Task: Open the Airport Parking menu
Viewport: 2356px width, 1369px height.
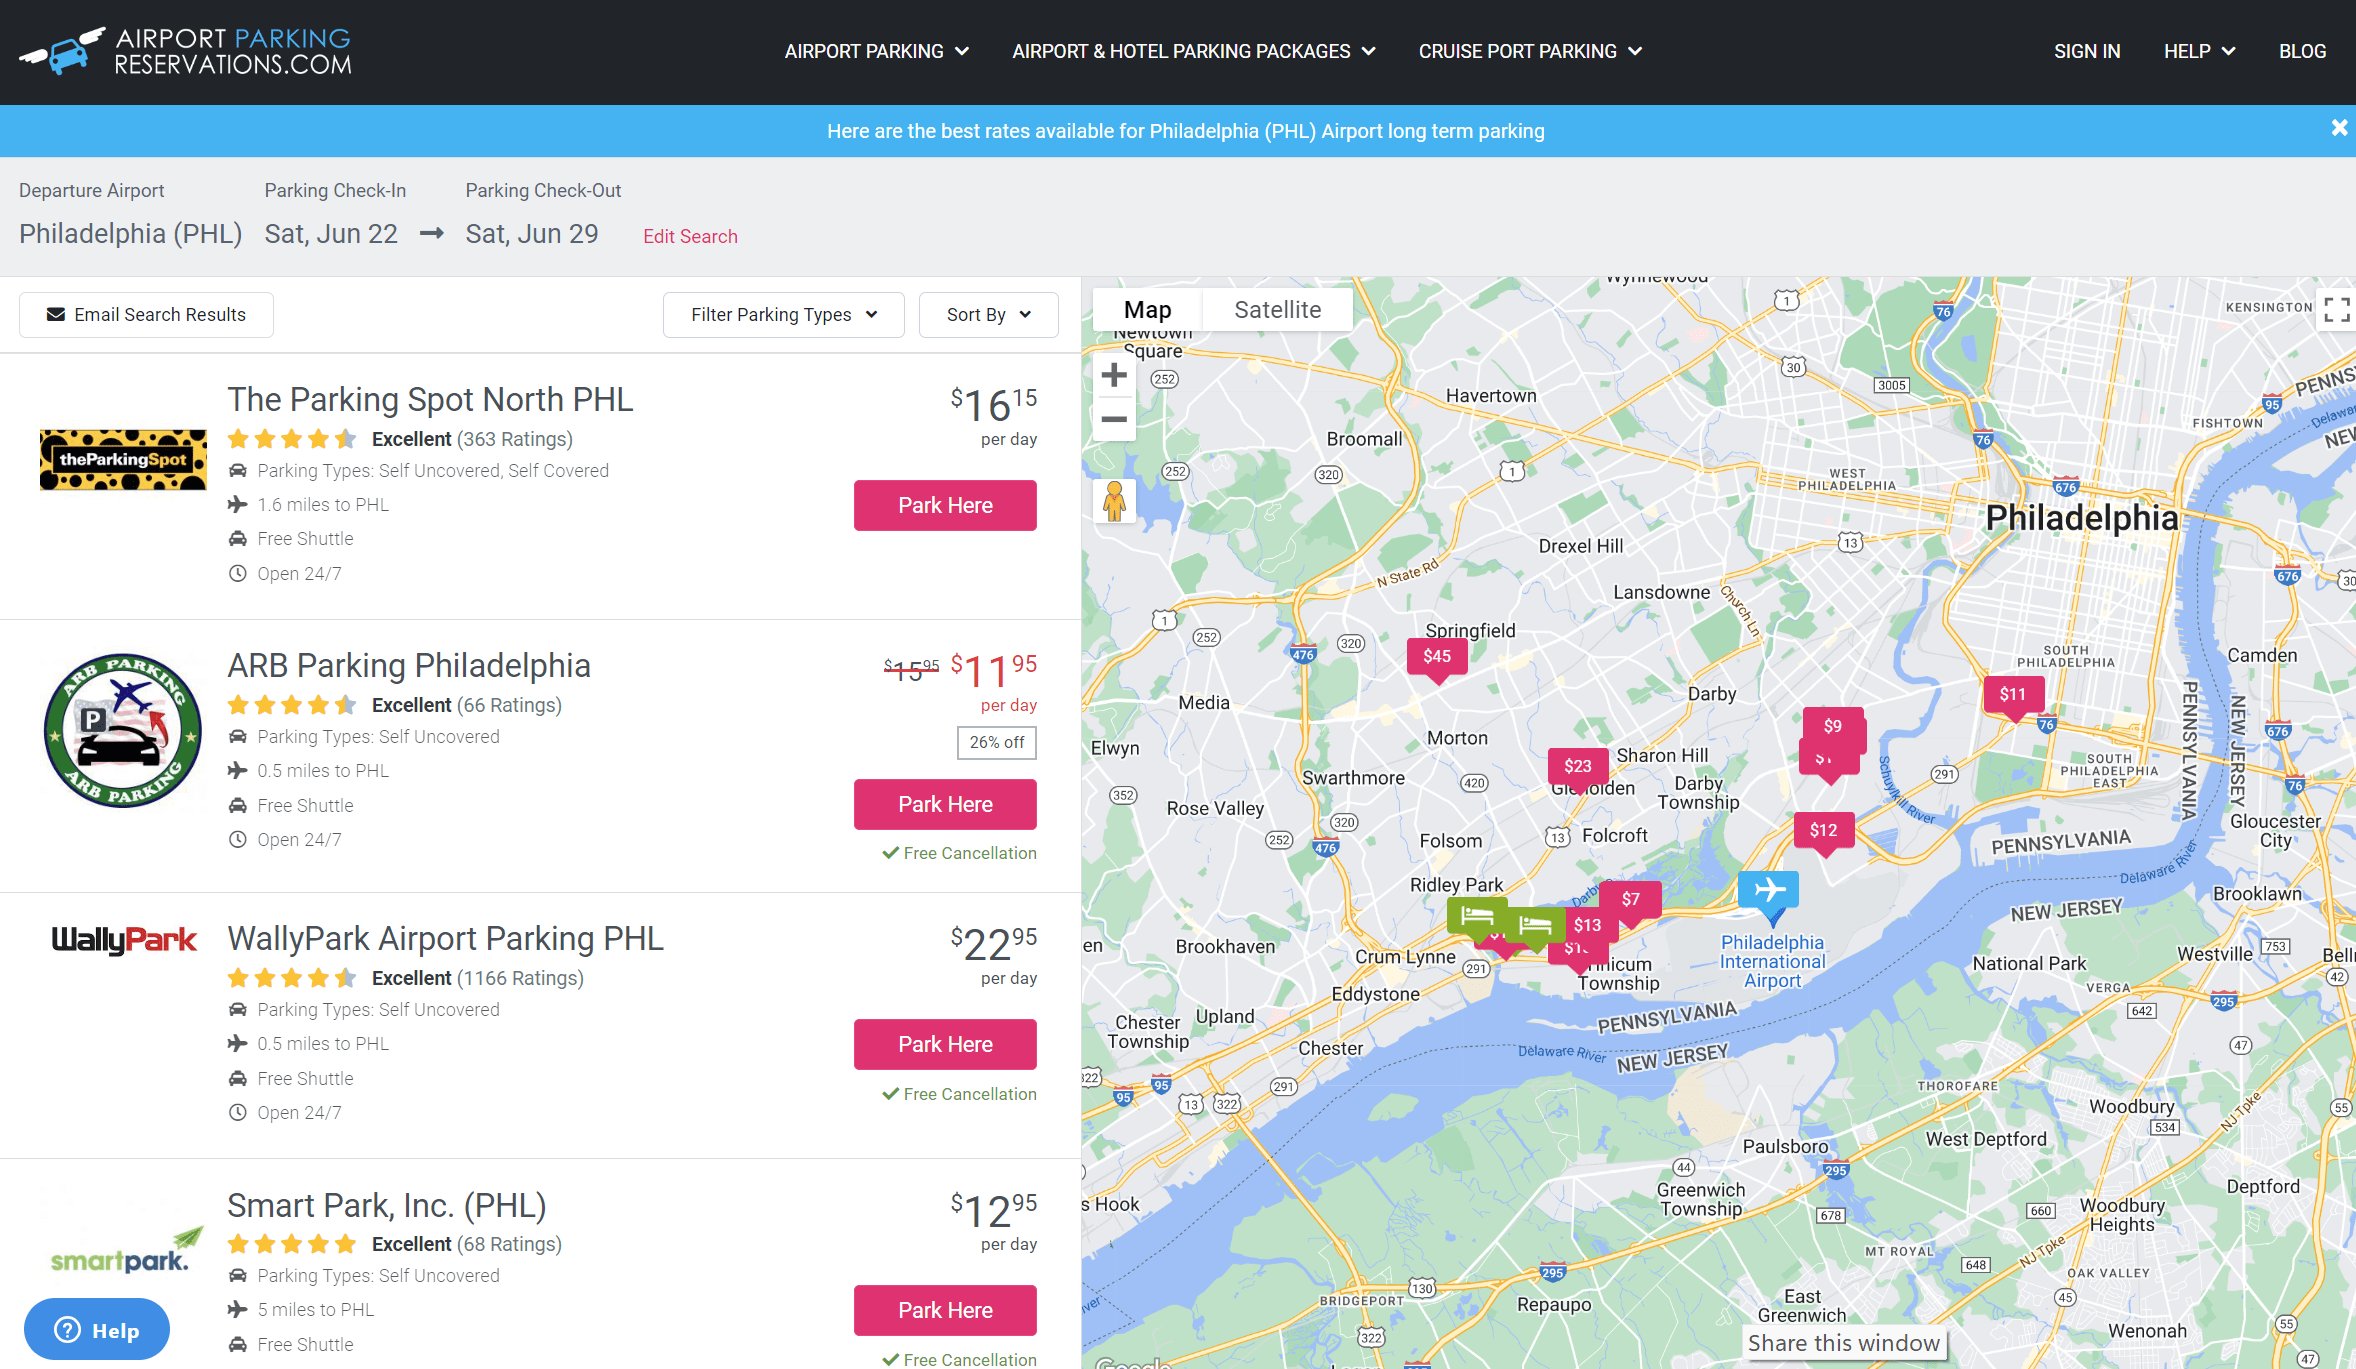Action: [x=876, y=51]
